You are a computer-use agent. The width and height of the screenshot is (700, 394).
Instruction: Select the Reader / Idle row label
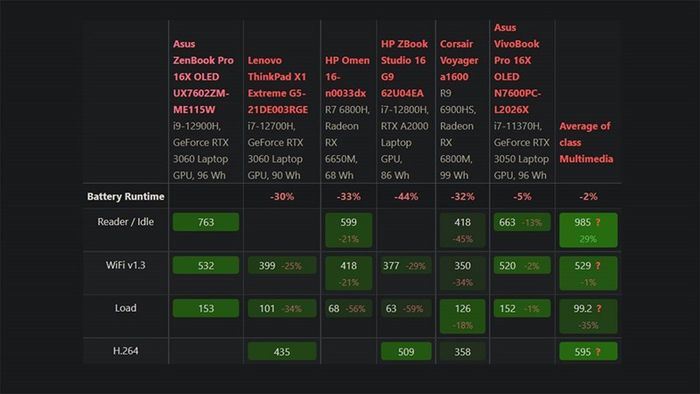click(x=125, y=222)
